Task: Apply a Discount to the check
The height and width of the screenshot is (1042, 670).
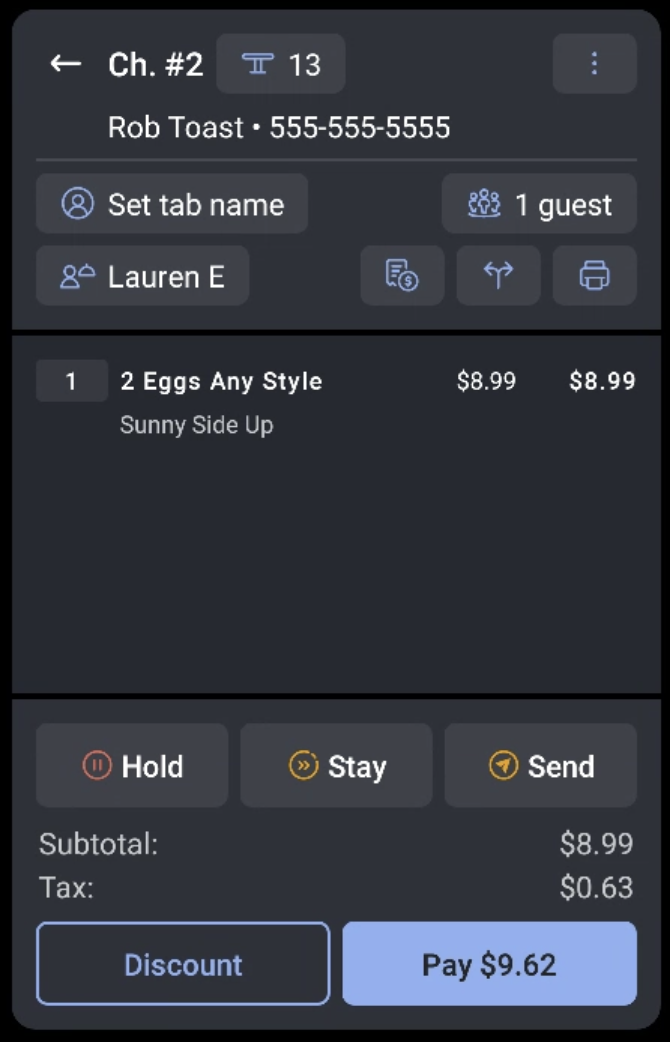Action: [182, 963]
